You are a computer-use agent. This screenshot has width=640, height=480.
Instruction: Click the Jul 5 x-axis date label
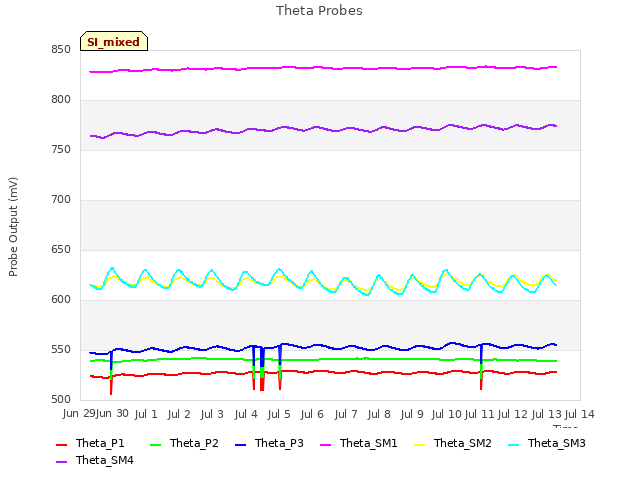pyautogui.click(x=279, y=414)
